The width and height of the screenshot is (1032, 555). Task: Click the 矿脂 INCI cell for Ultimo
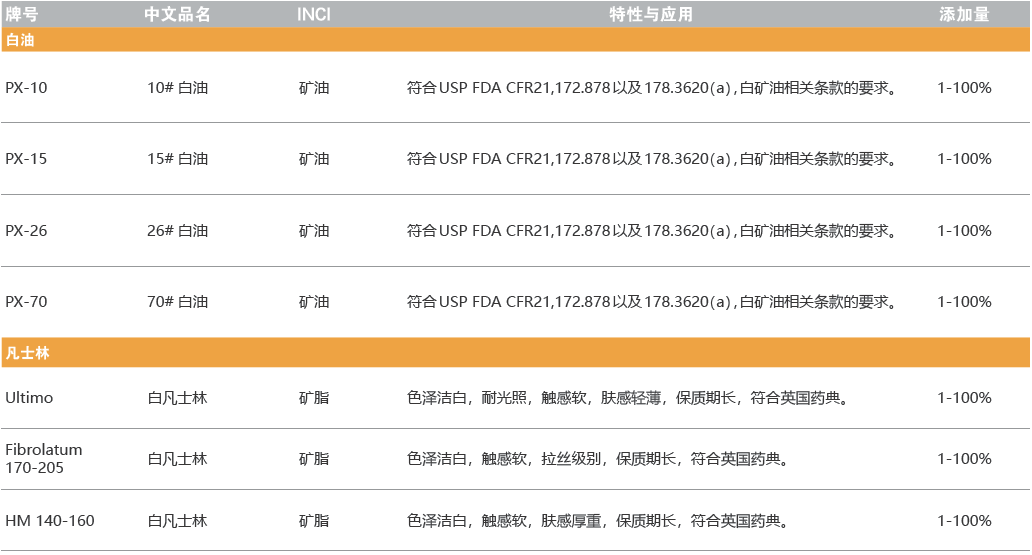[x=313, y=398]
